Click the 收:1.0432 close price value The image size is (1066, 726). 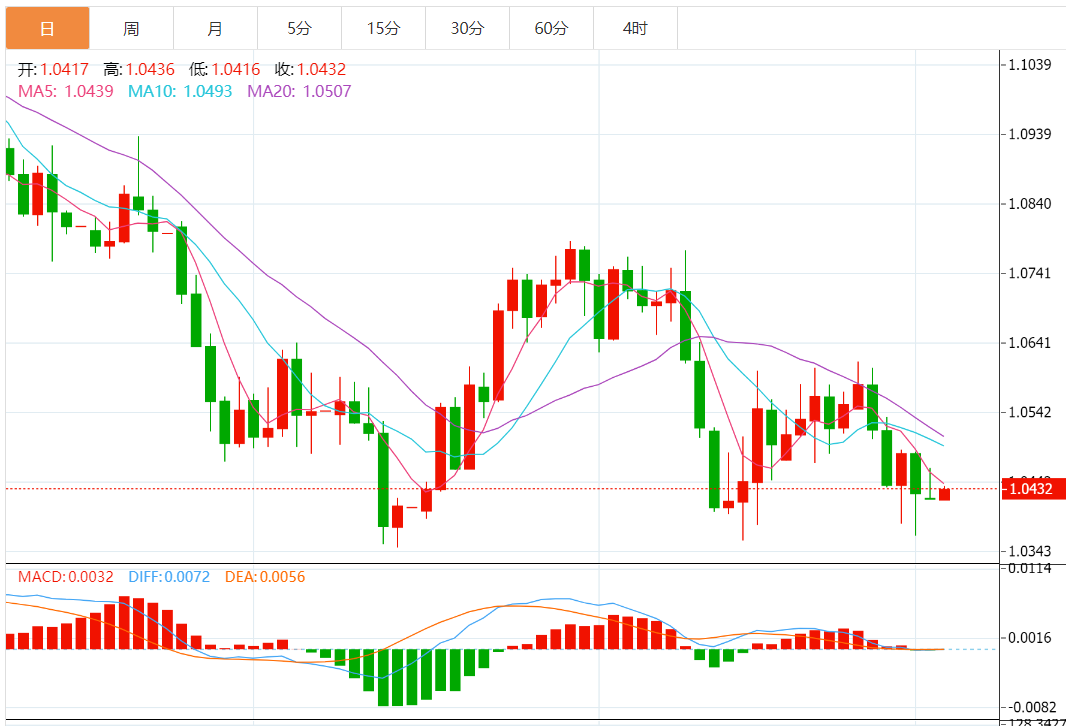pos(310,69)
